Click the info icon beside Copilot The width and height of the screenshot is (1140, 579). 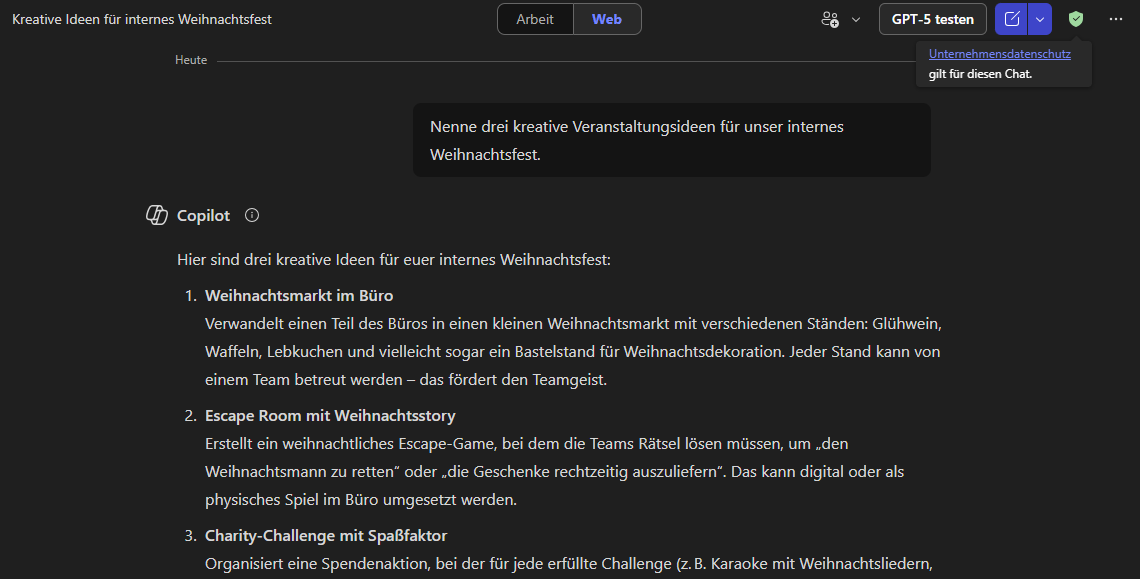(x=252, y=215)
